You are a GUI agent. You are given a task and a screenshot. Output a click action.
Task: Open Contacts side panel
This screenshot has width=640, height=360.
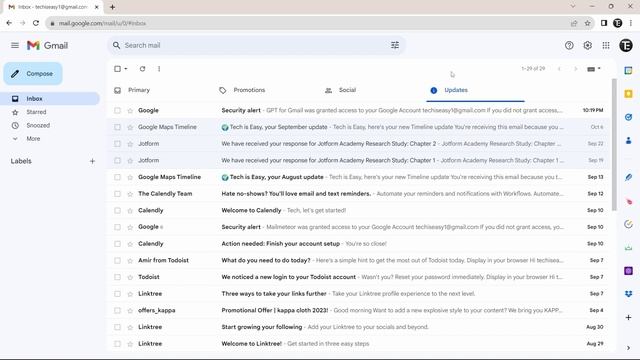pos(628,141)
